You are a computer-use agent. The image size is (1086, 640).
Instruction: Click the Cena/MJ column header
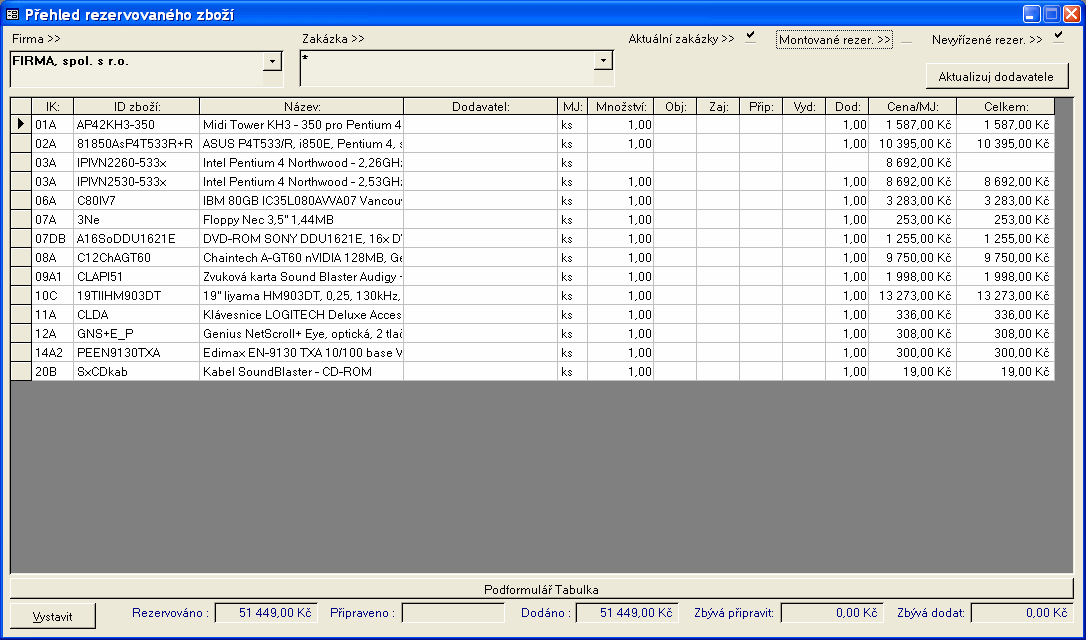coord(912,106)
